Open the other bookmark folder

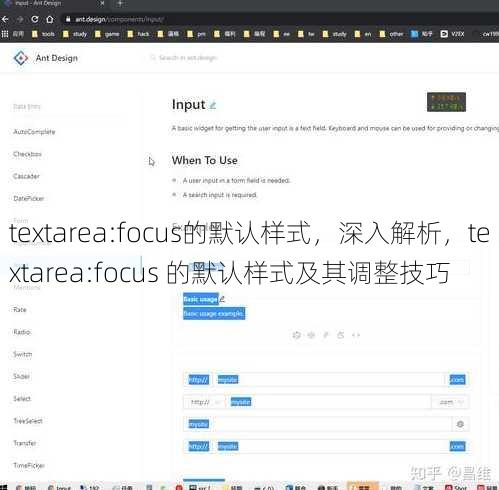(x=392, y=34)
